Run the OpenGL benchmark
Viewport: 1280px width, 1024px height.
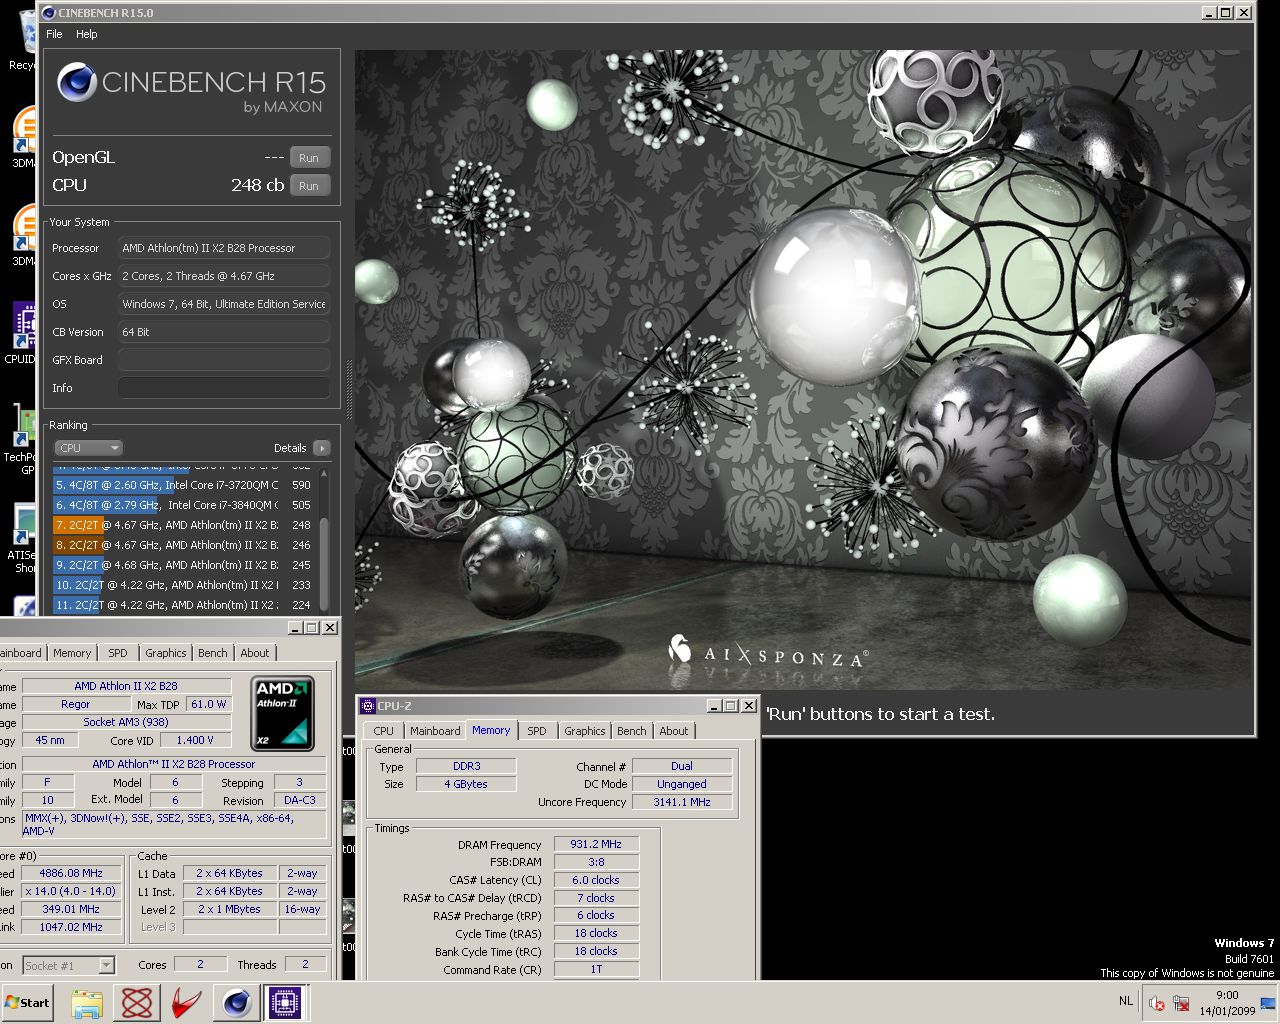click(x=309, y=158)
